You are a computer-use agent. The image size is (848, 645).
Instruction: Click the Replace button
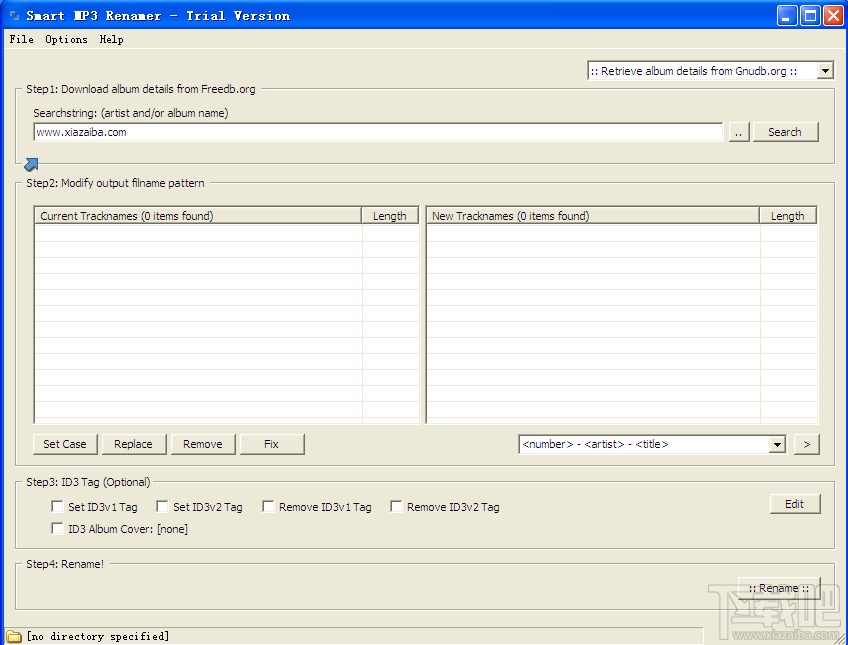[x=134, y=444]
